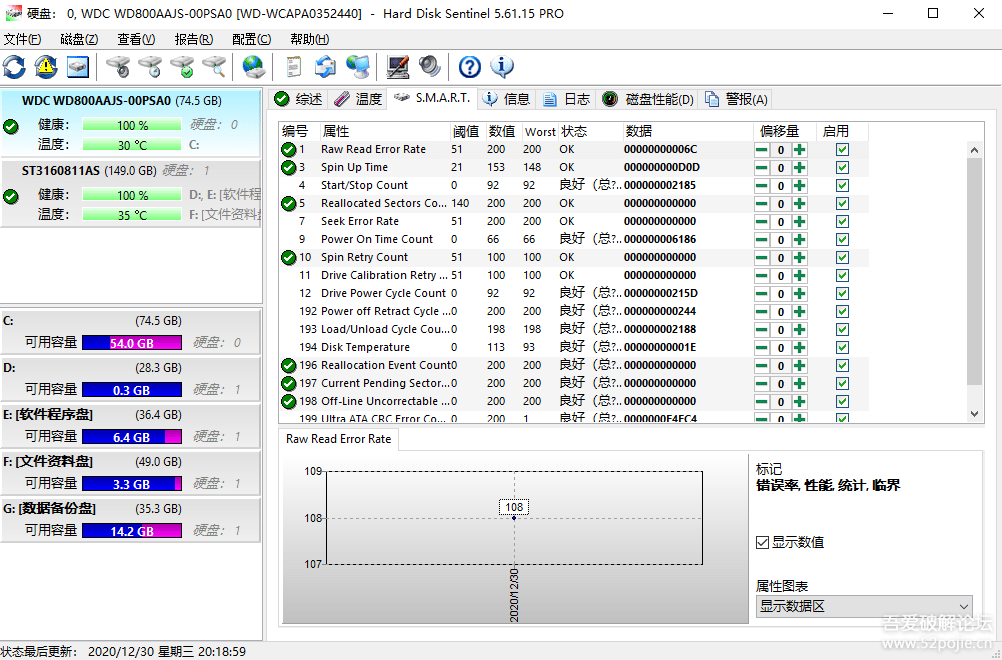Sort table by the Worst column header
This screenshot has width=1002, height=660.
click(539, 132)
